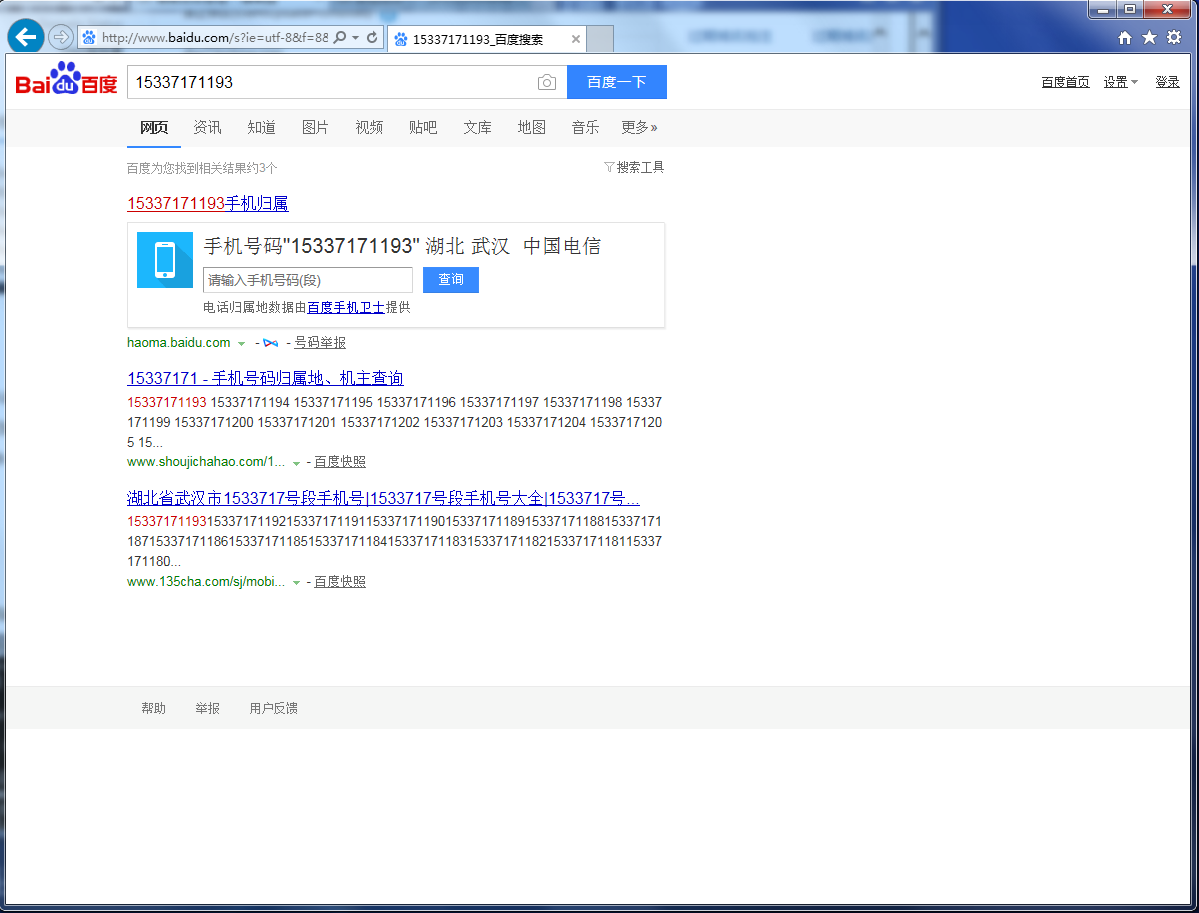
Task: Expand the address bar autocomplete dropdown arrow
Action: (356, 37)
